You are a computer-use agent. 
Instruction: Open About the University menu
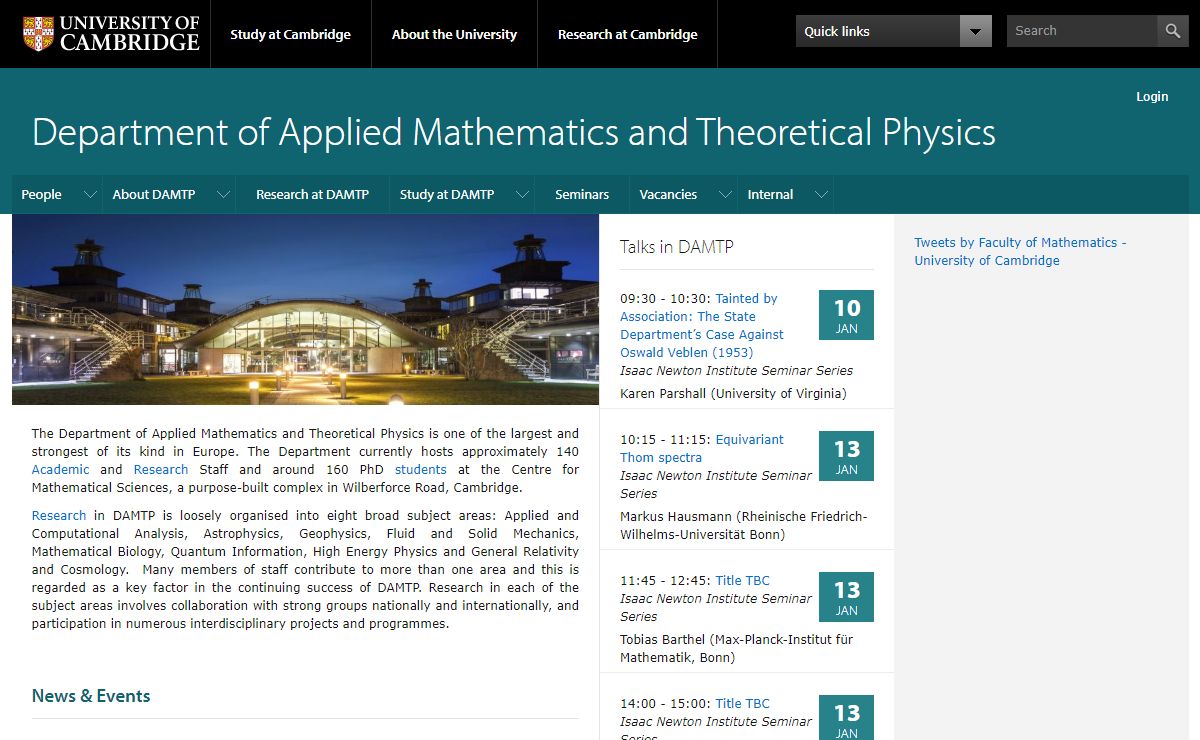454,34
